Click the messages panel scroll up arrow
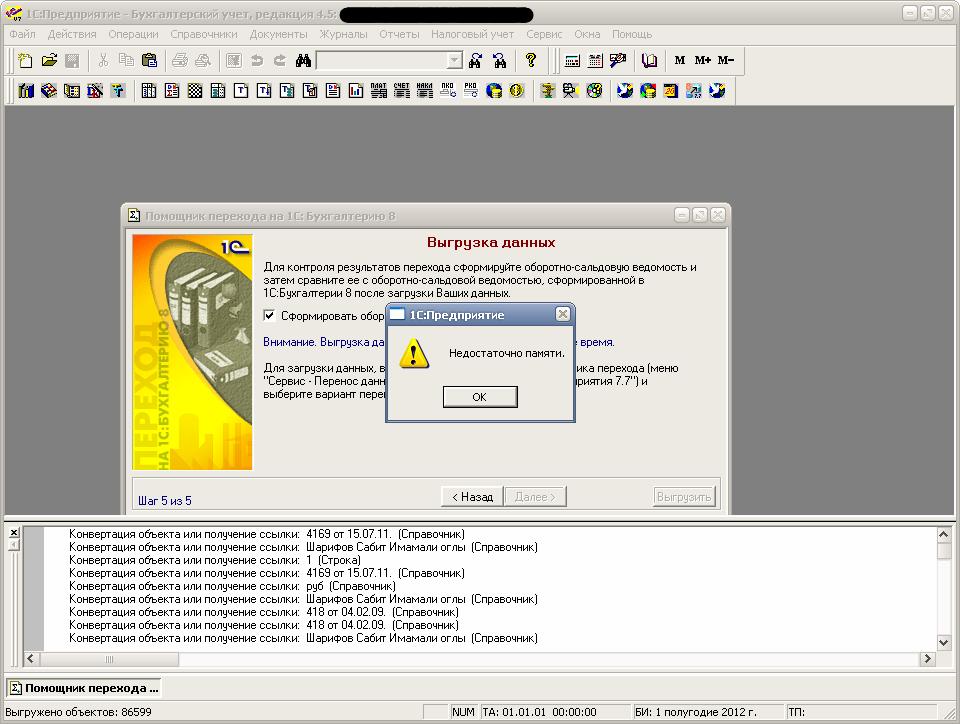 (x=943, y=534)
